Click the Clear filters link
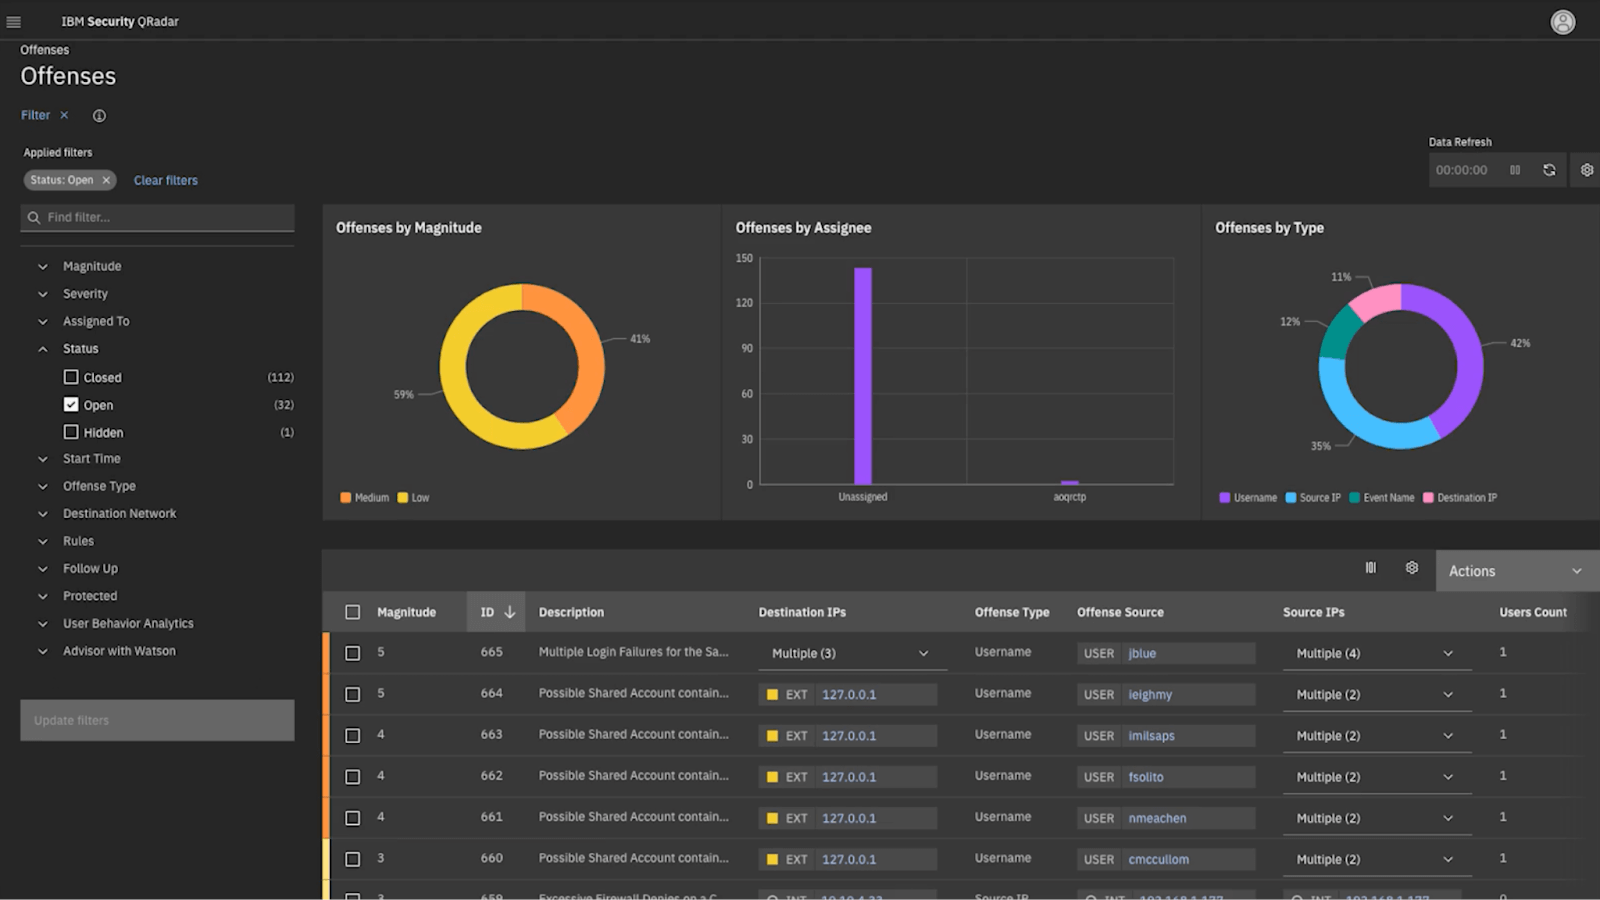1600x900 pixels. (x=165, y=180)
